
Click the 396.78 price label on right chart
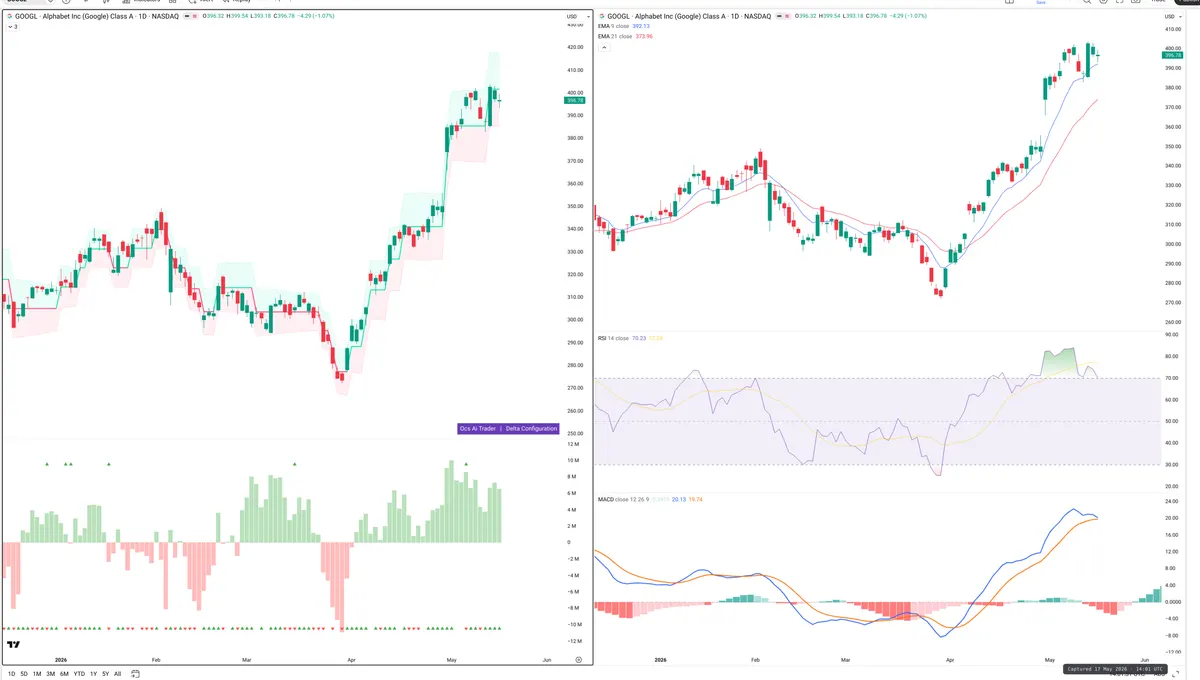1173,55
